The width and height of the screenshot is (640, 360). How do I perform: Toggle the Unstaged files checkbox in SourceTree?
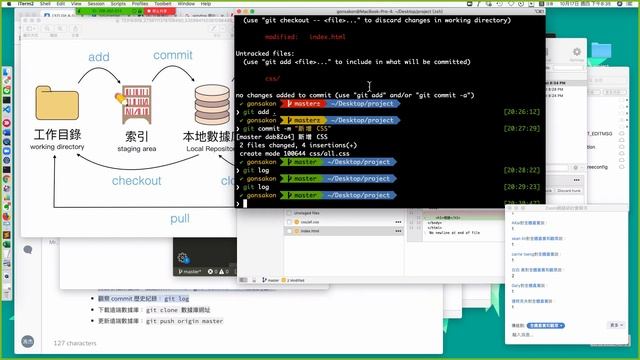point(289,213)
